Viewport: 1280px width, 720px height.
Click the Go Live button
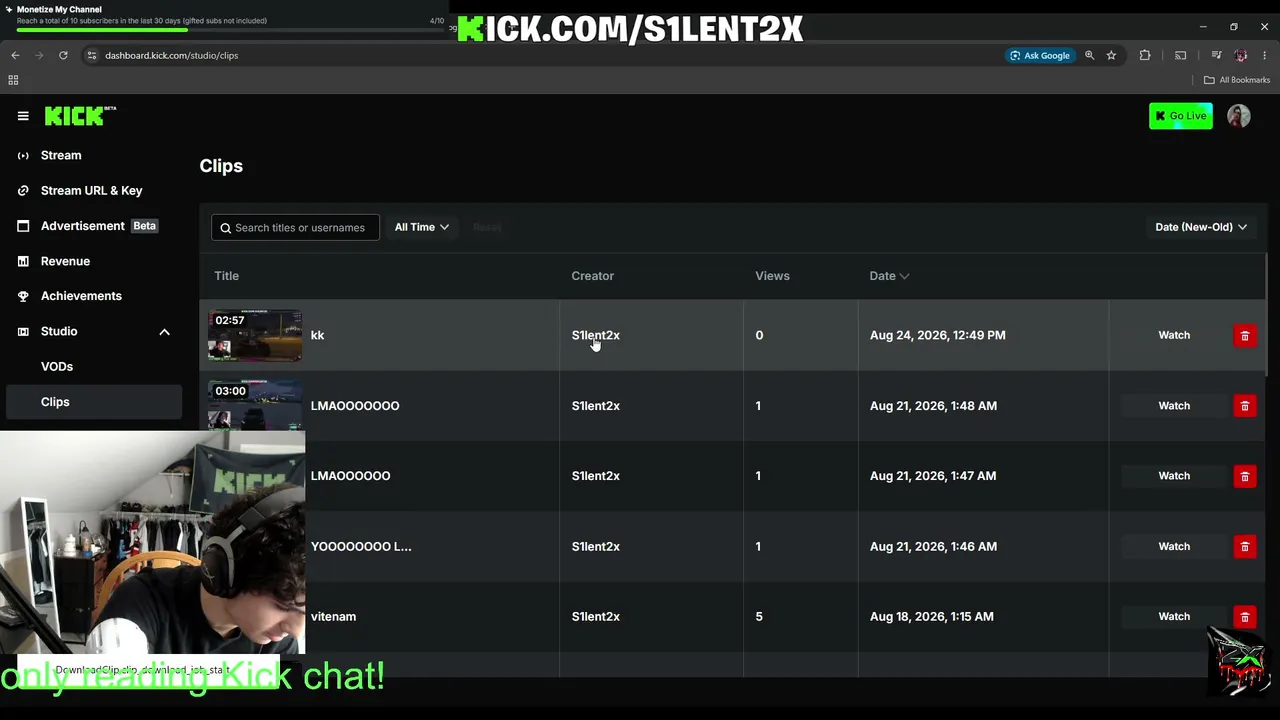pyautogui.click(x=1181, y=116)
